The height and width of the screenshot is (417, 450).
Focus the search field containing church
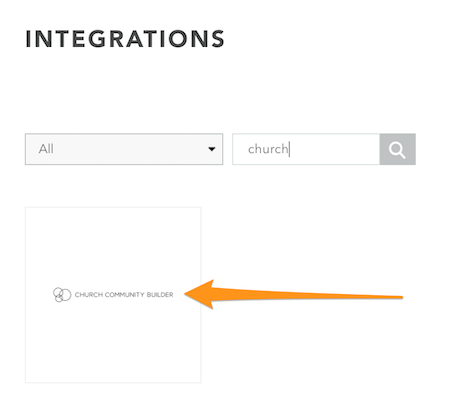[306, 149]
